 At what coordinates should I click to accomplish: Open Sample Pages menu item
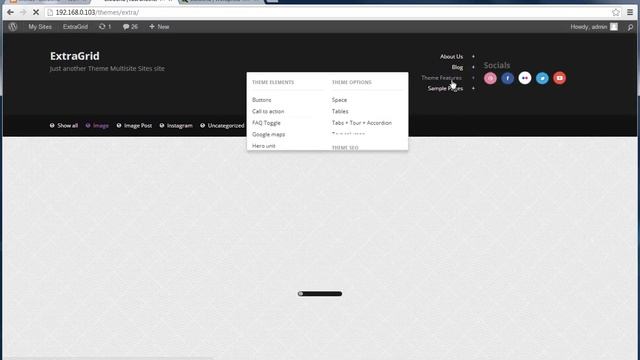(445, 89)
